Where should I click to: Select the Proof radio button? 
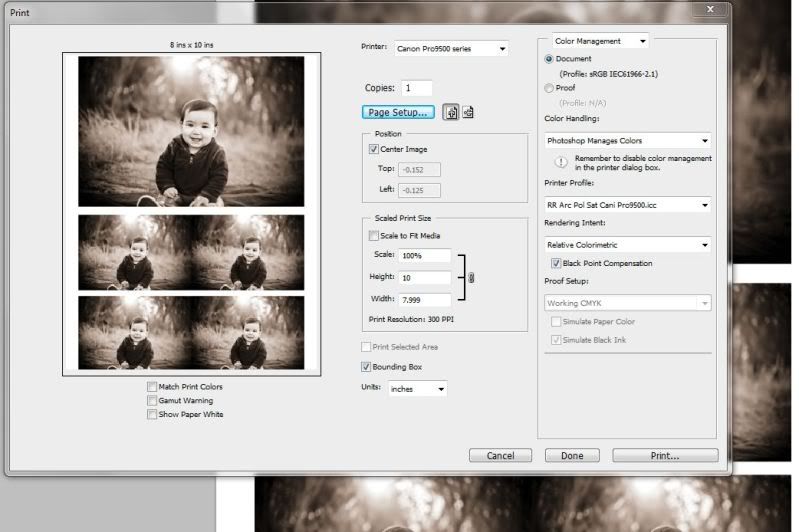coord(549,88)
